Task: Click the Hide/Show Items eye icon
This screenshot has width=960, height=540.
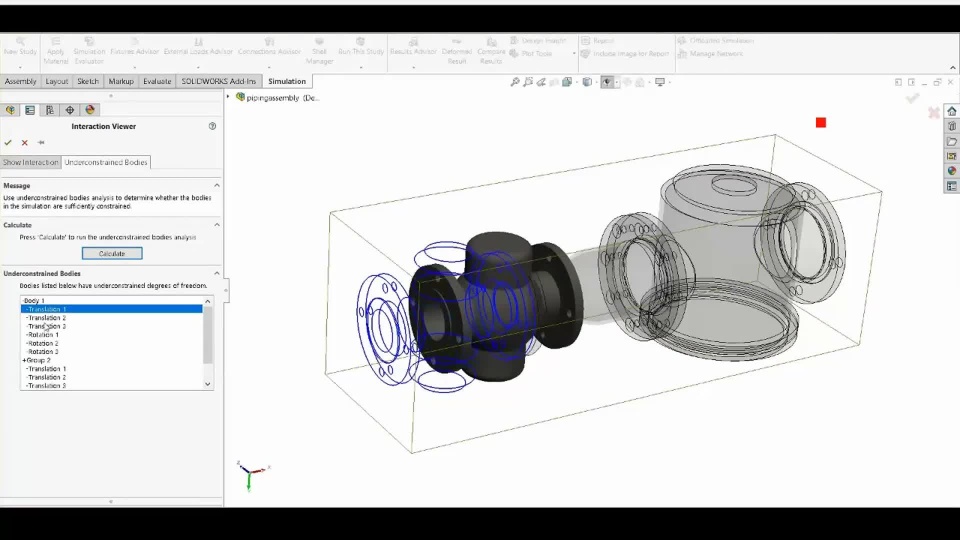Action: coord(607,82)
